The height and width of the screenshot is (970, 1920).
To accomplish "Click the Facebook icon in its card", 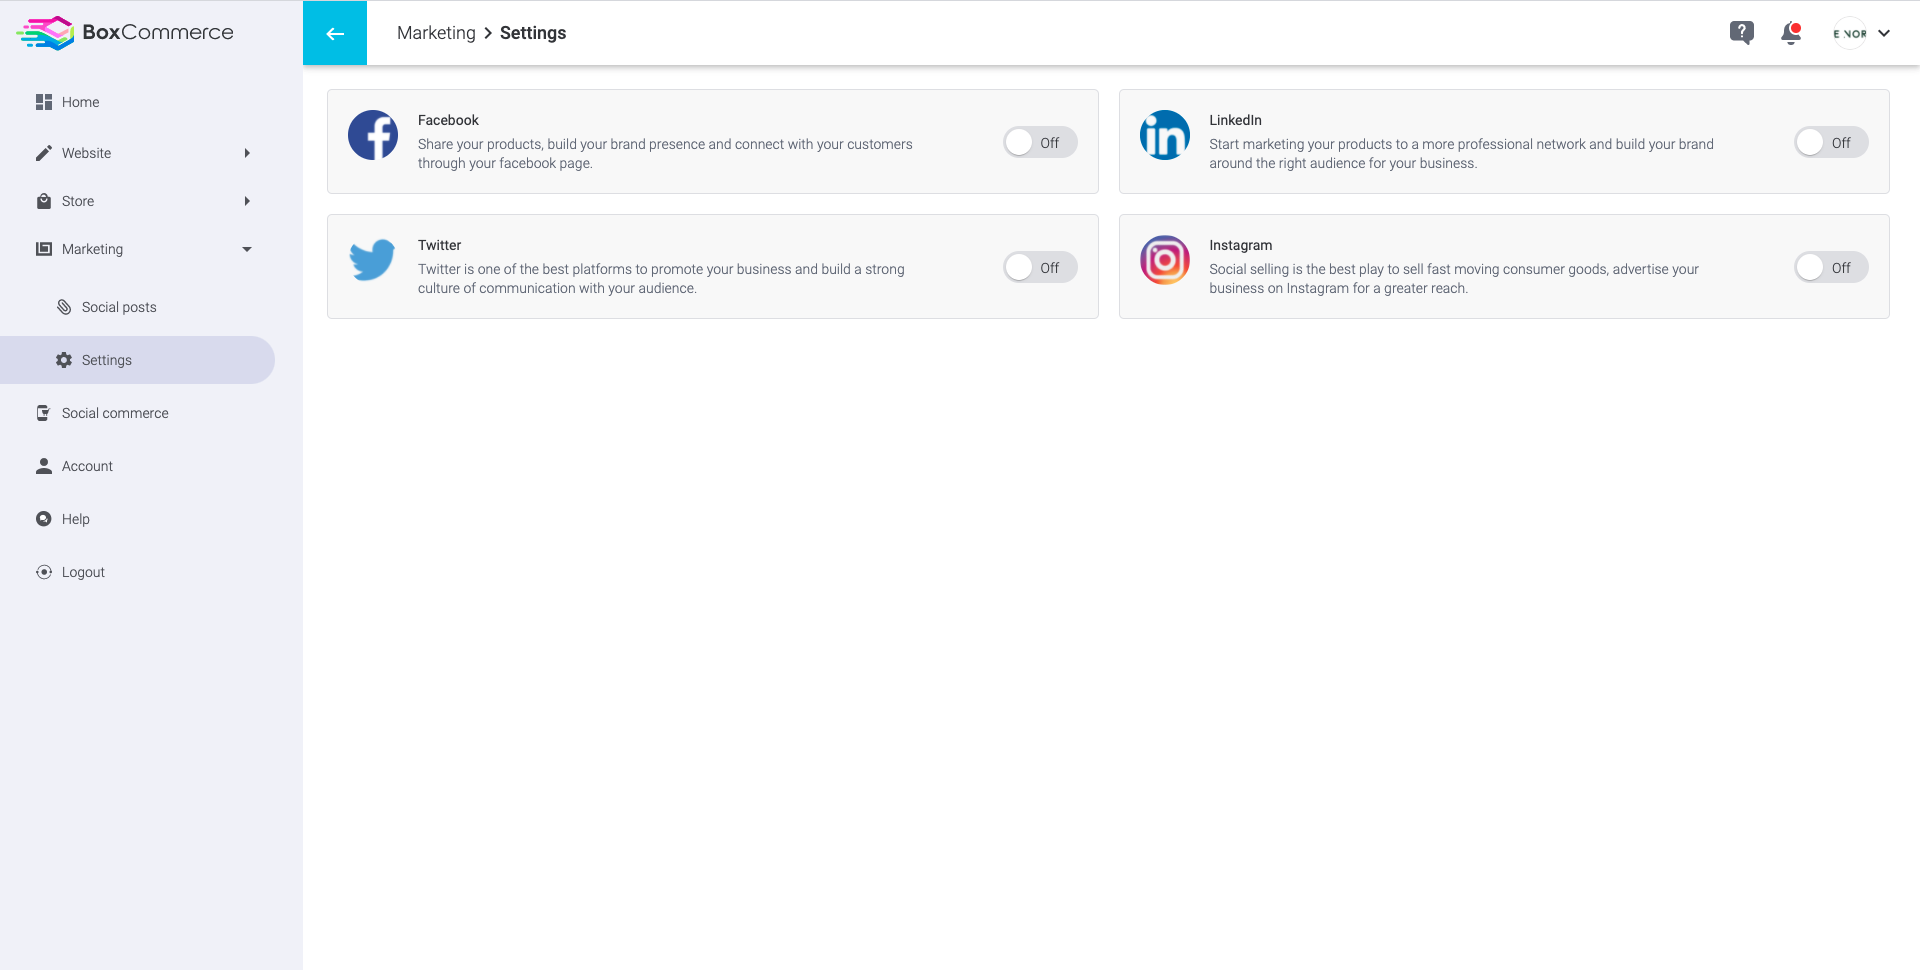I will [x=372, y=135].
